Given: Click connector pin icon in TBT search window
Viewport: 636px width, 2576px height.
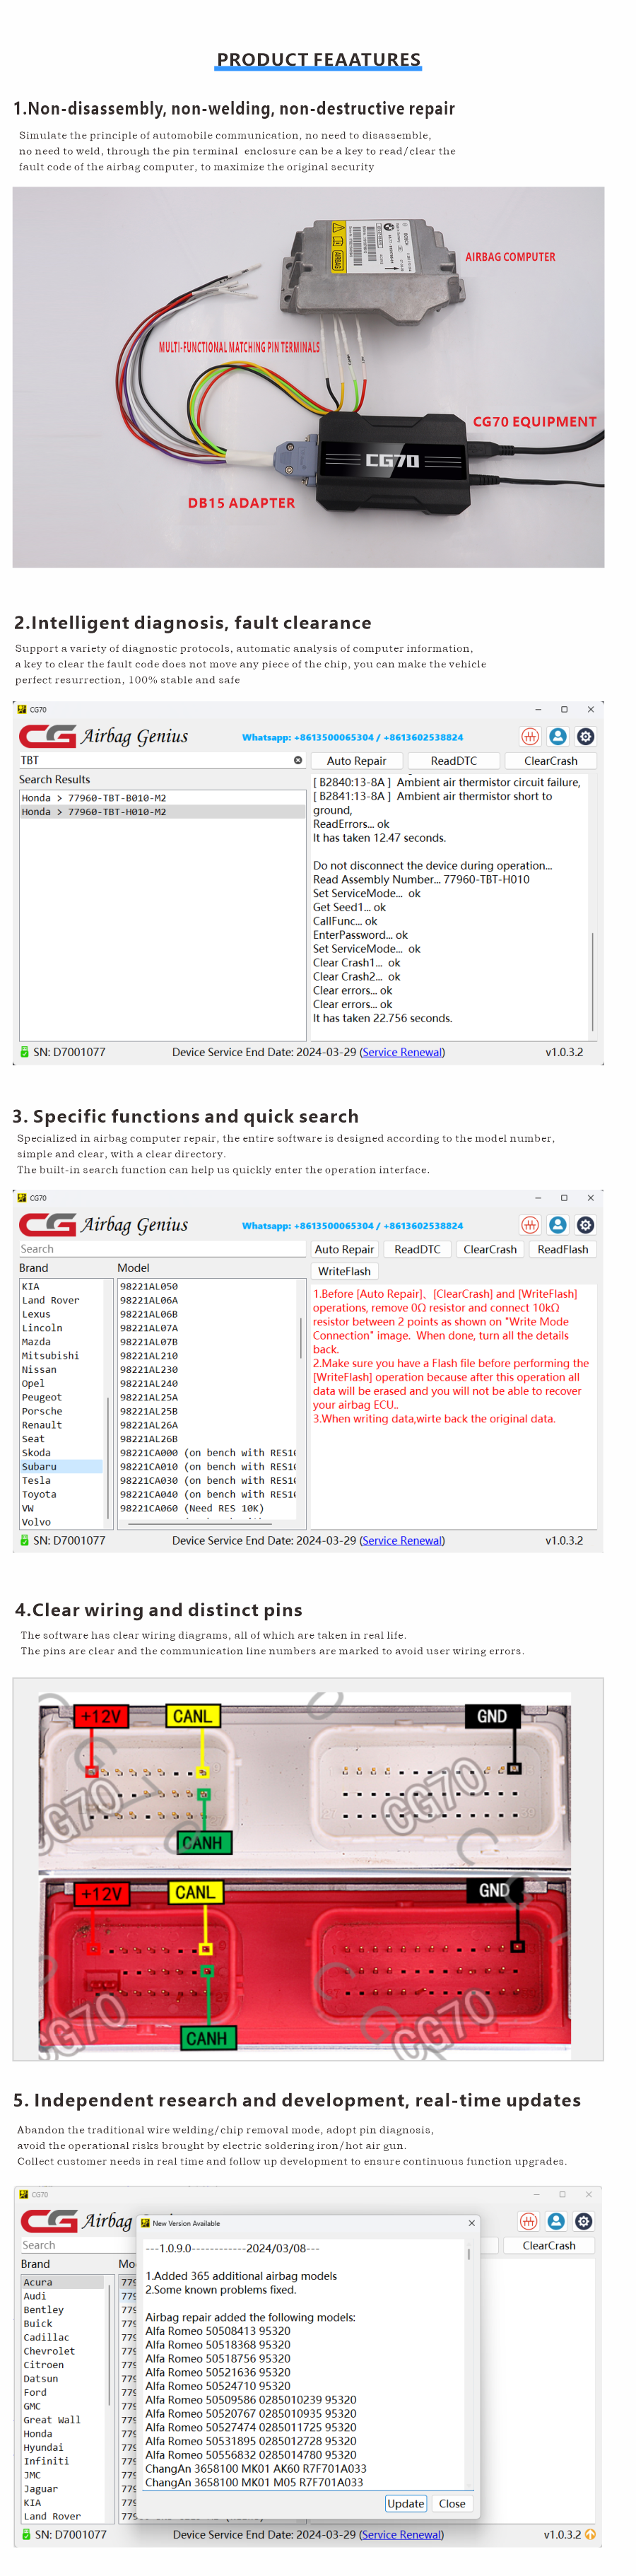Looking at the screenshot, I should (530, 737).
